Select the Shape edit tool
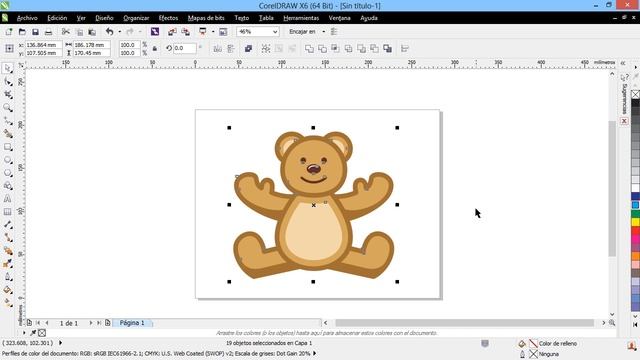This screenshot has height=360, width=640. (x=8, y=82)
